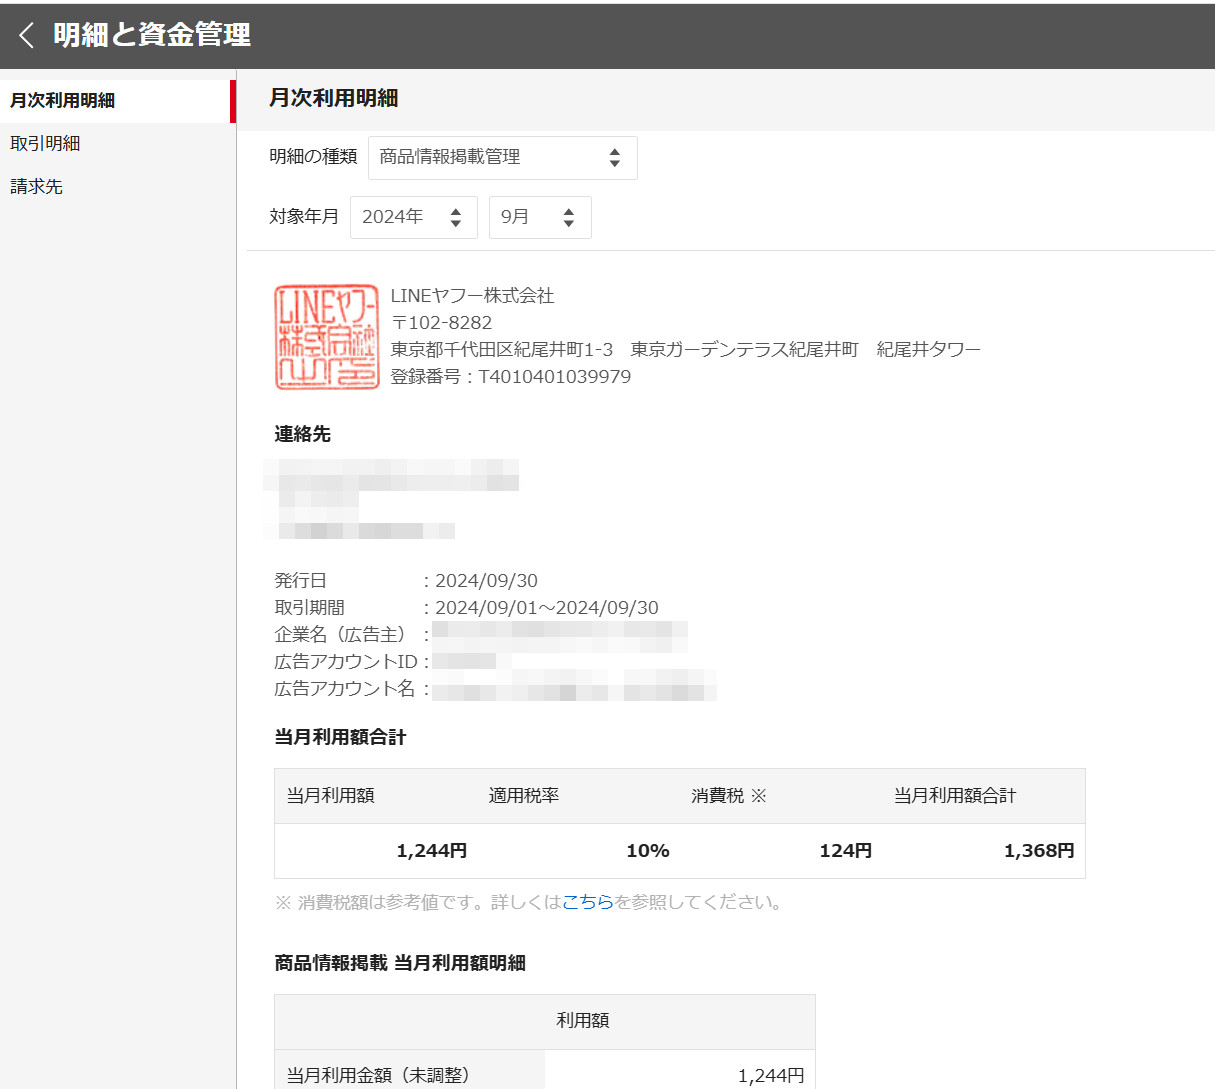
Task: Click the LINEヤフー company seal stamp
Action: (x=327, y=337)
